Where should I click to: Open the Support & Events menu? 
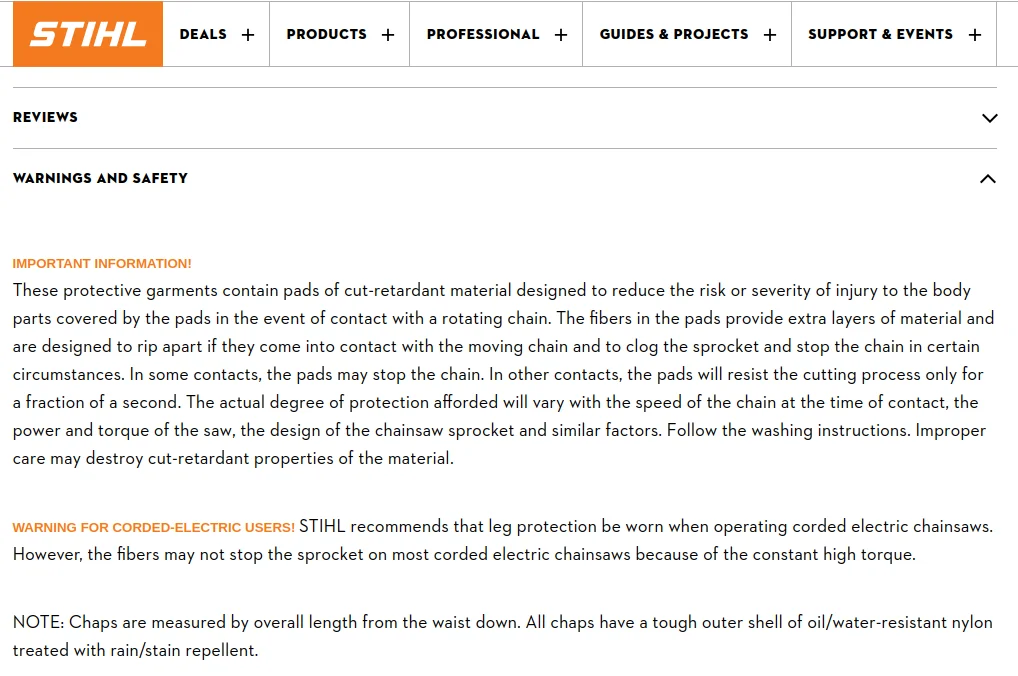click(894, 34)
